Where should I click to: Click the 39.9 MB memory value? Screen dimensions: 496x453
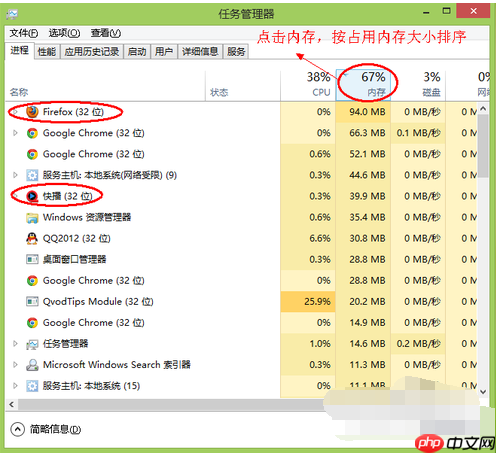click(367, 196)
